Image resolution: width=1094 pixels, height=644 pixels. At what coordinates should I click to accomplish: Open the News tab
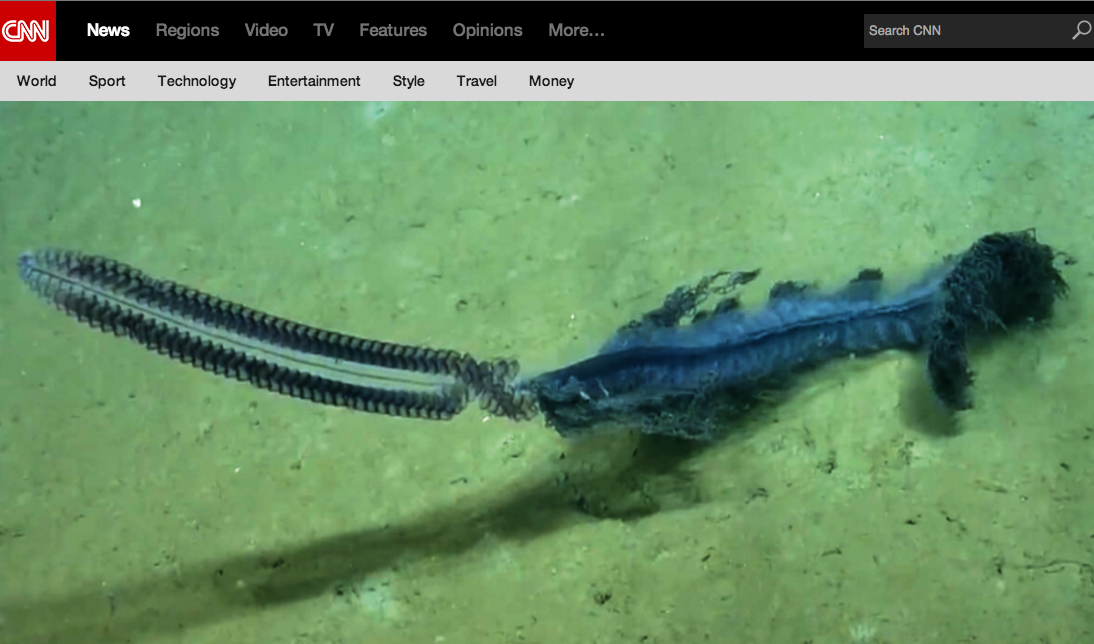108,30
